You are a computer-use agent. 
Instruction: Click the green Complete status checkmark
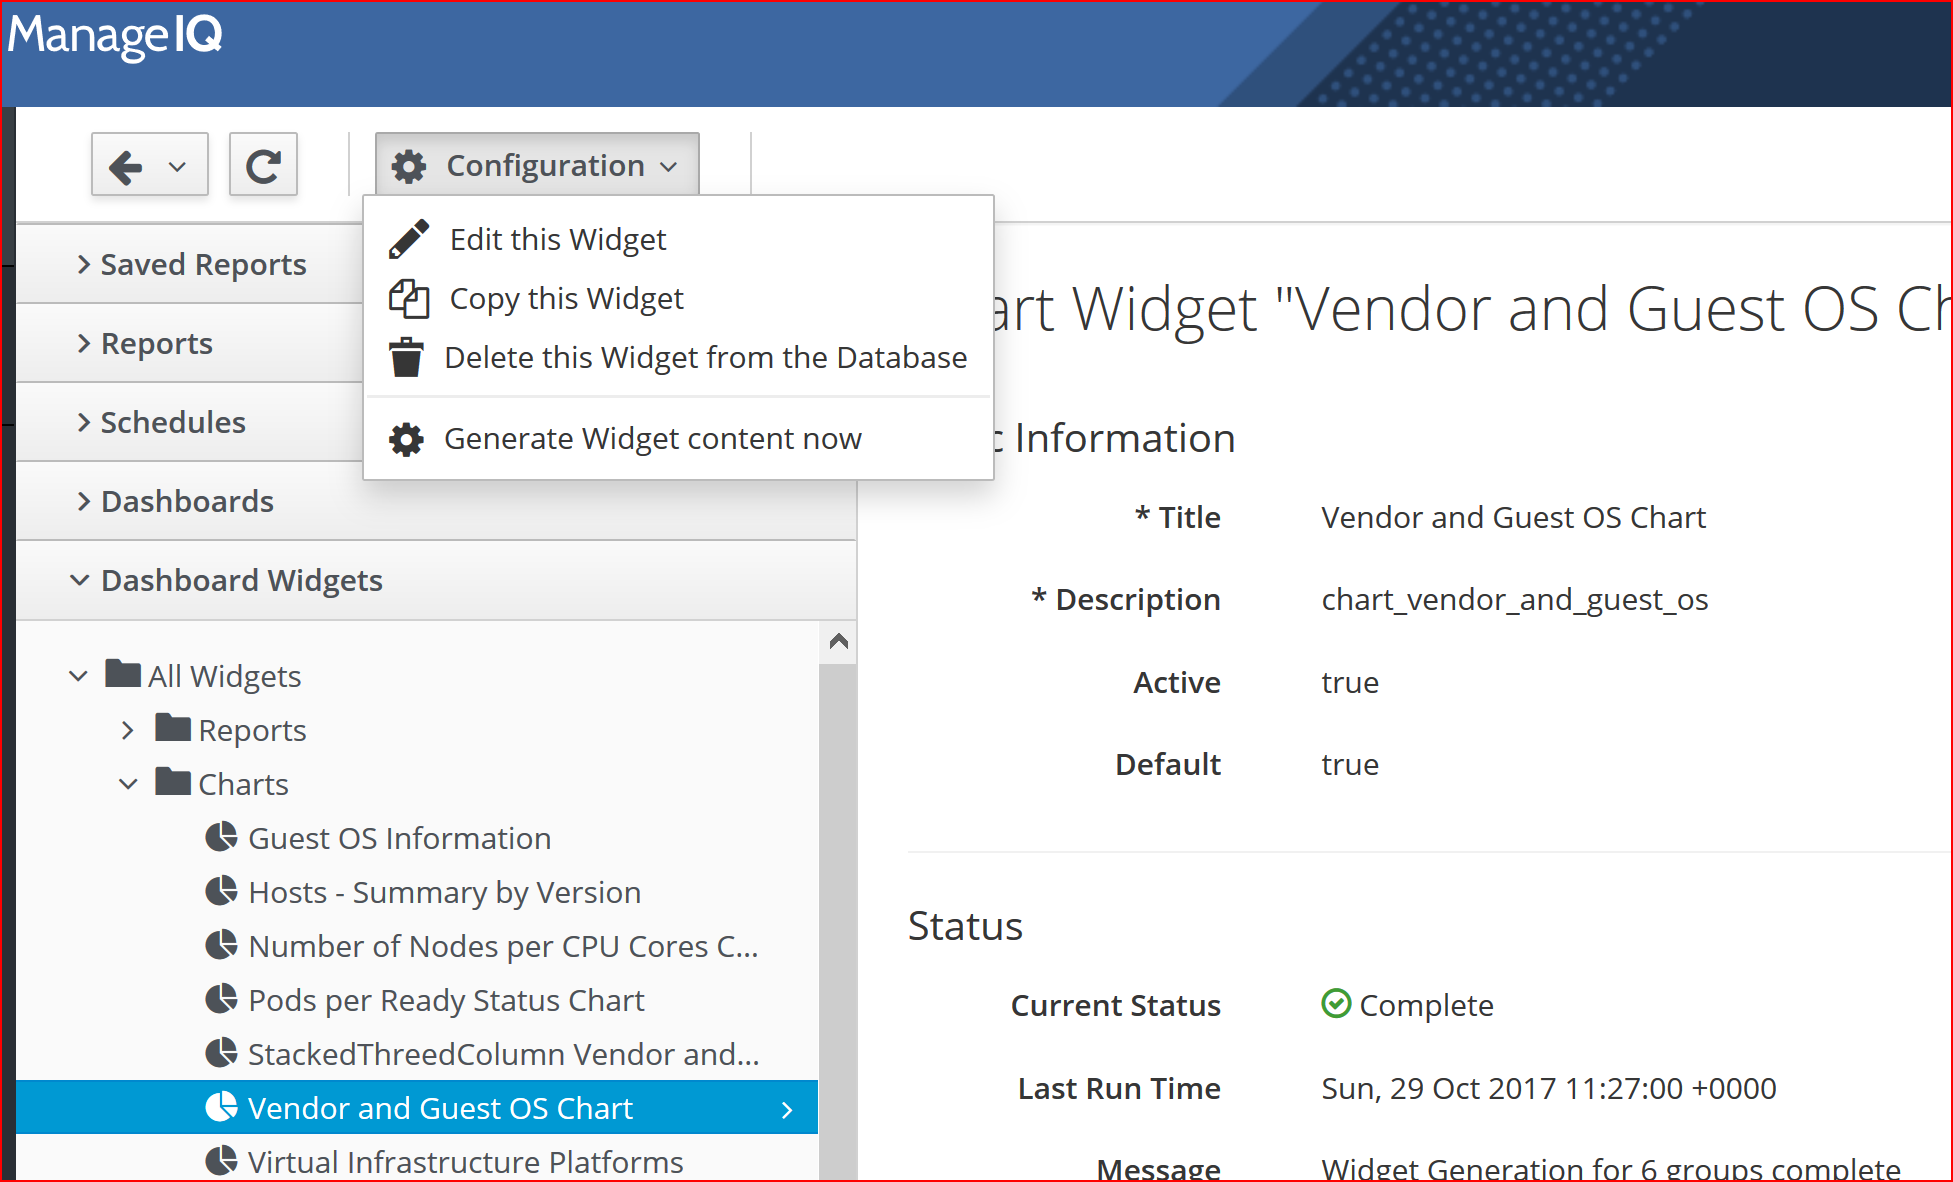pos(1336,1004)
